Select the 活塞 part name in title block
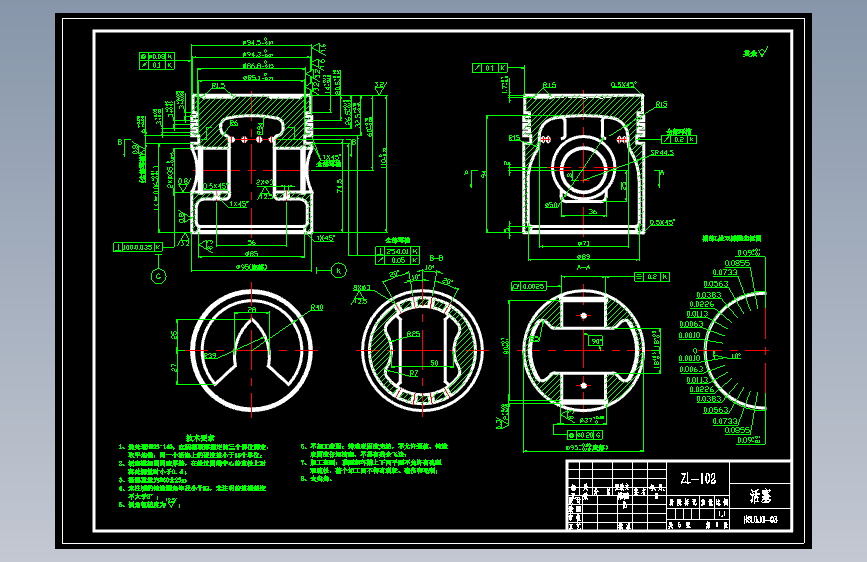Image resolution: width=867 pixels, height=562 pixels. pyautogui.click(x=760, y=496)
